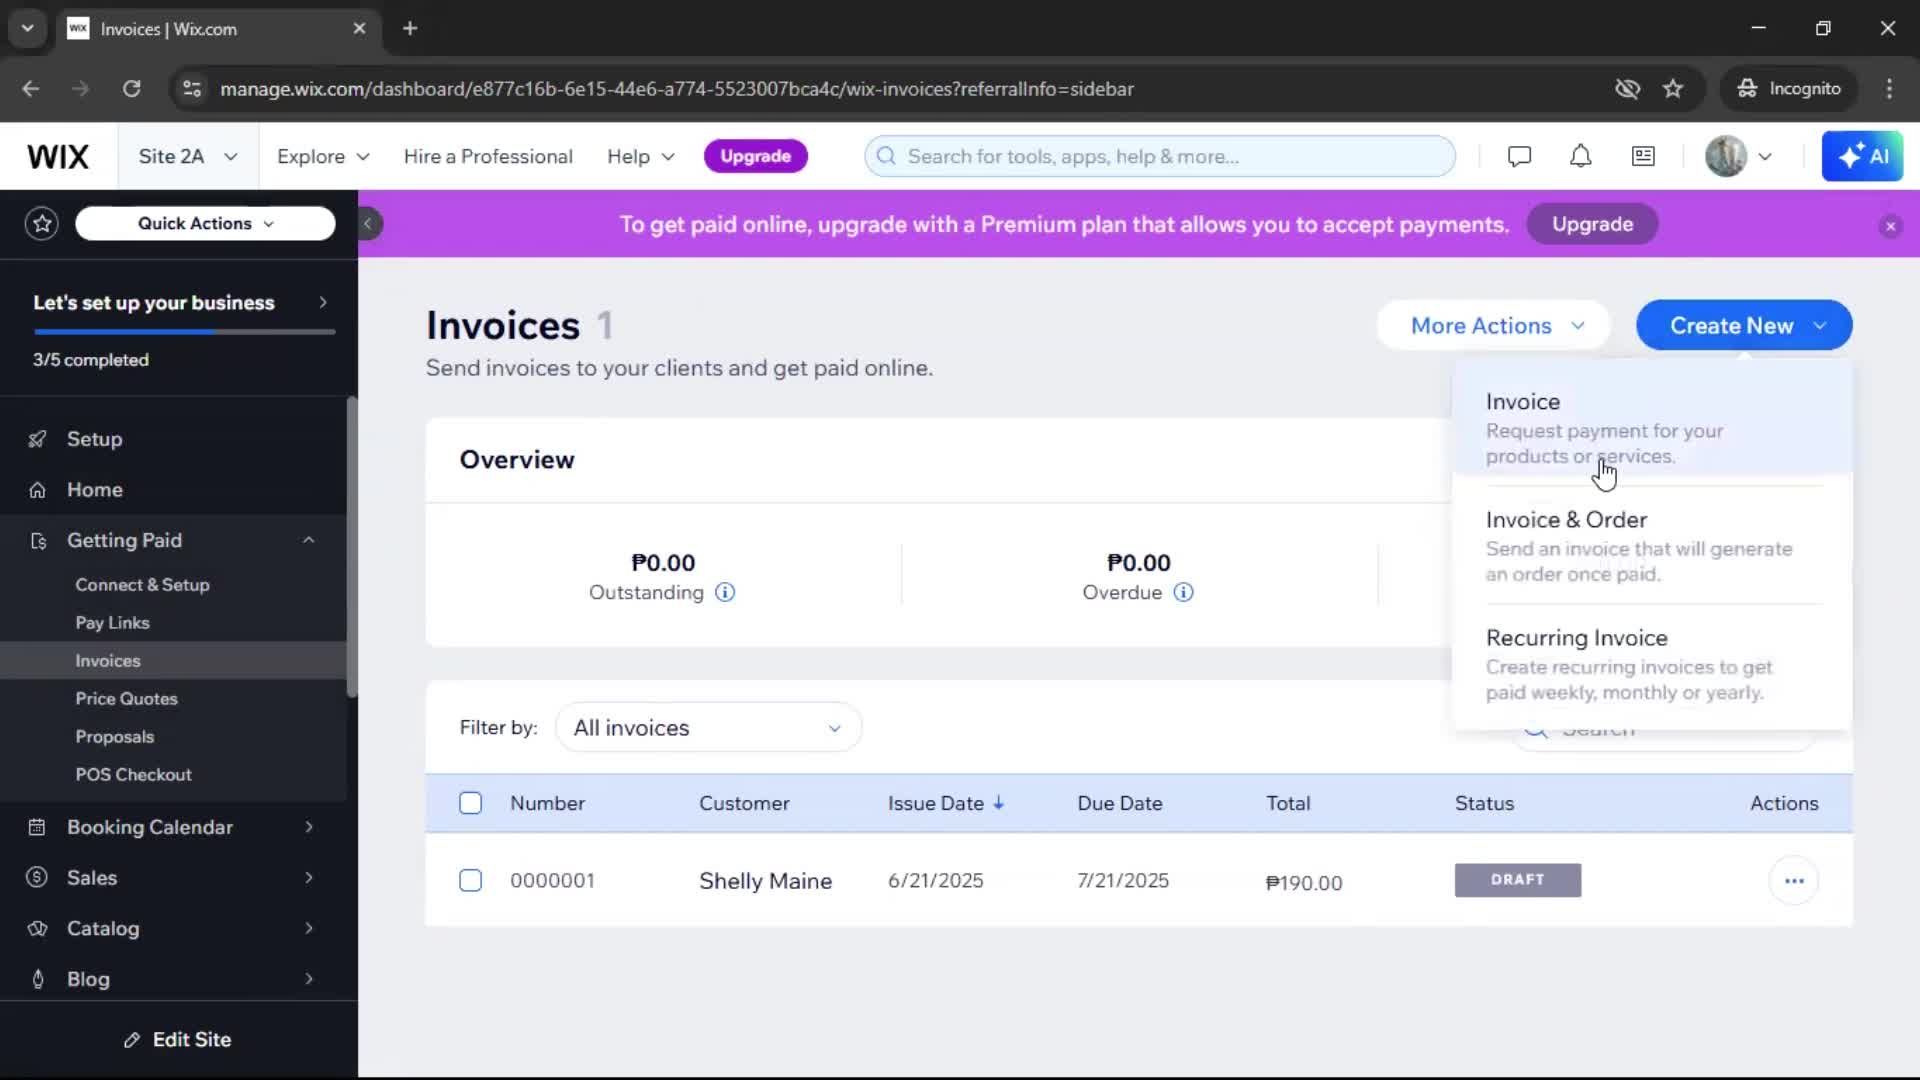The width and height of the screenshot is (1920, 1080).
Task: Open Connect & Setup in sidebar
Action: tap(142, 585)
